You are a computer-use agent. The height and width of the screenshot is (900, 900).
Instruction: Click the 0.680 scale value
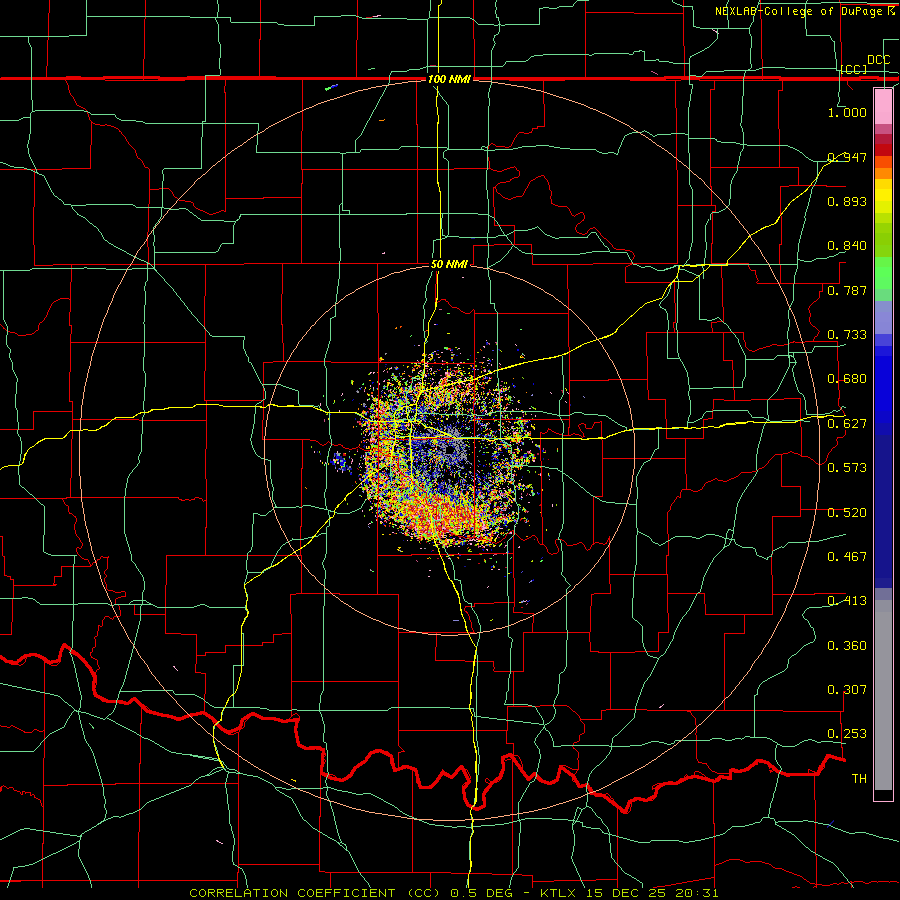(847, 379)
